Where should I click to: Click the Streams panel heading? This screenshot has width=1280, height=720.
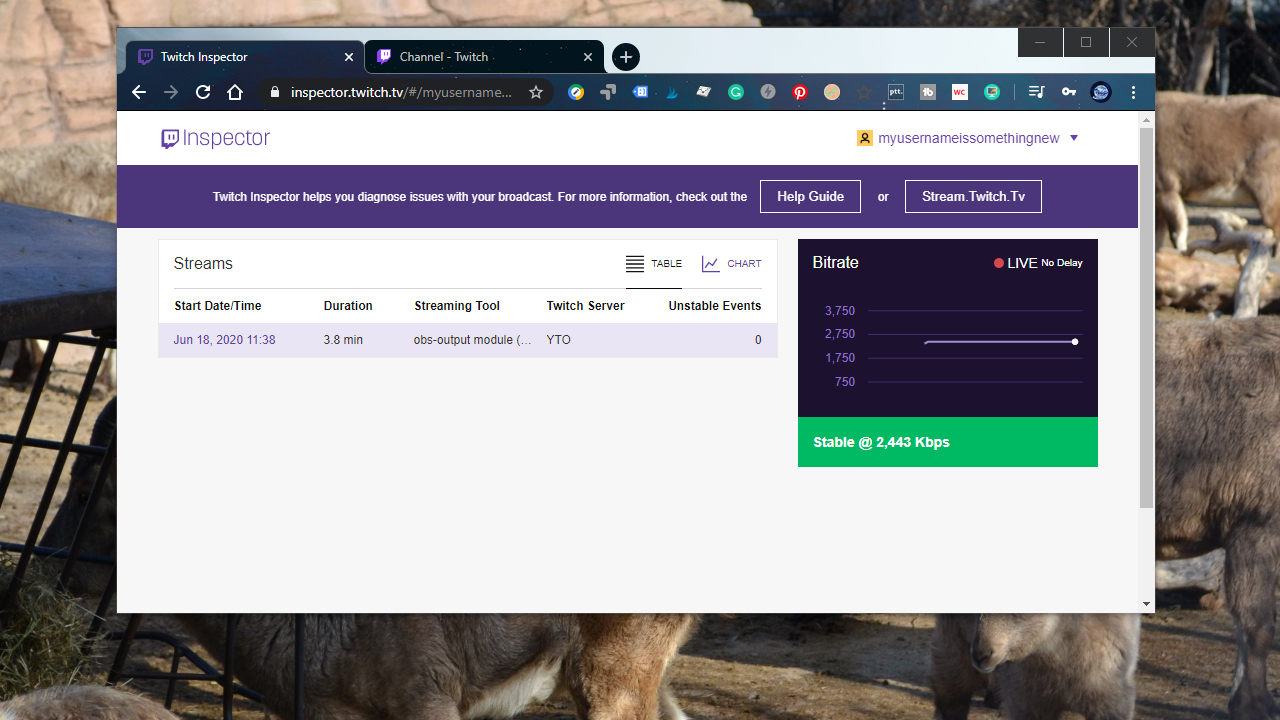tap(203, 264)
